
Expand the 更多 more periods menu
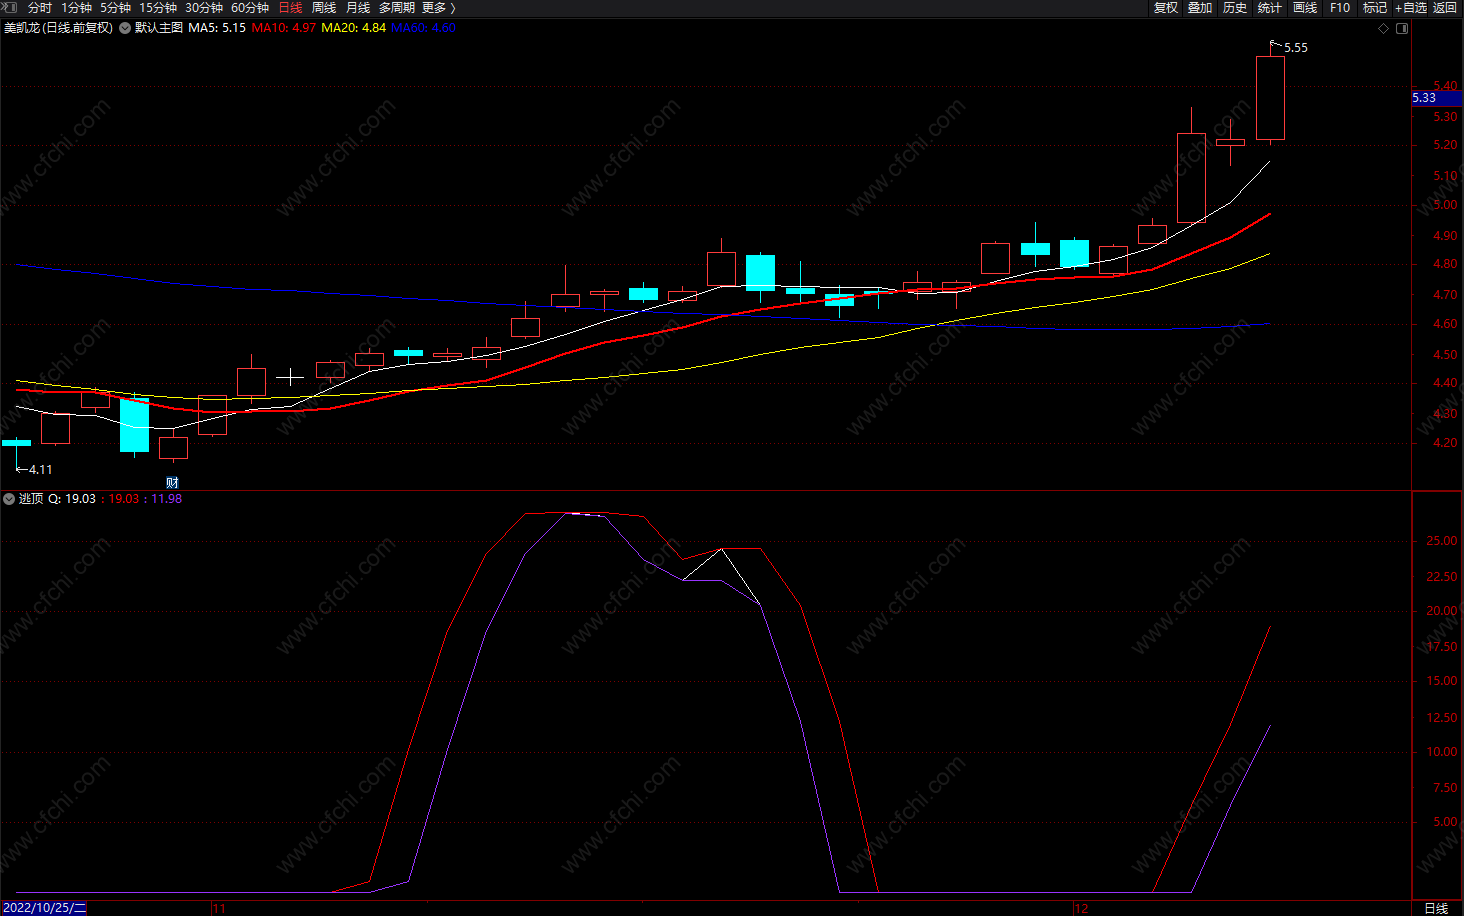tap(438, 7)
